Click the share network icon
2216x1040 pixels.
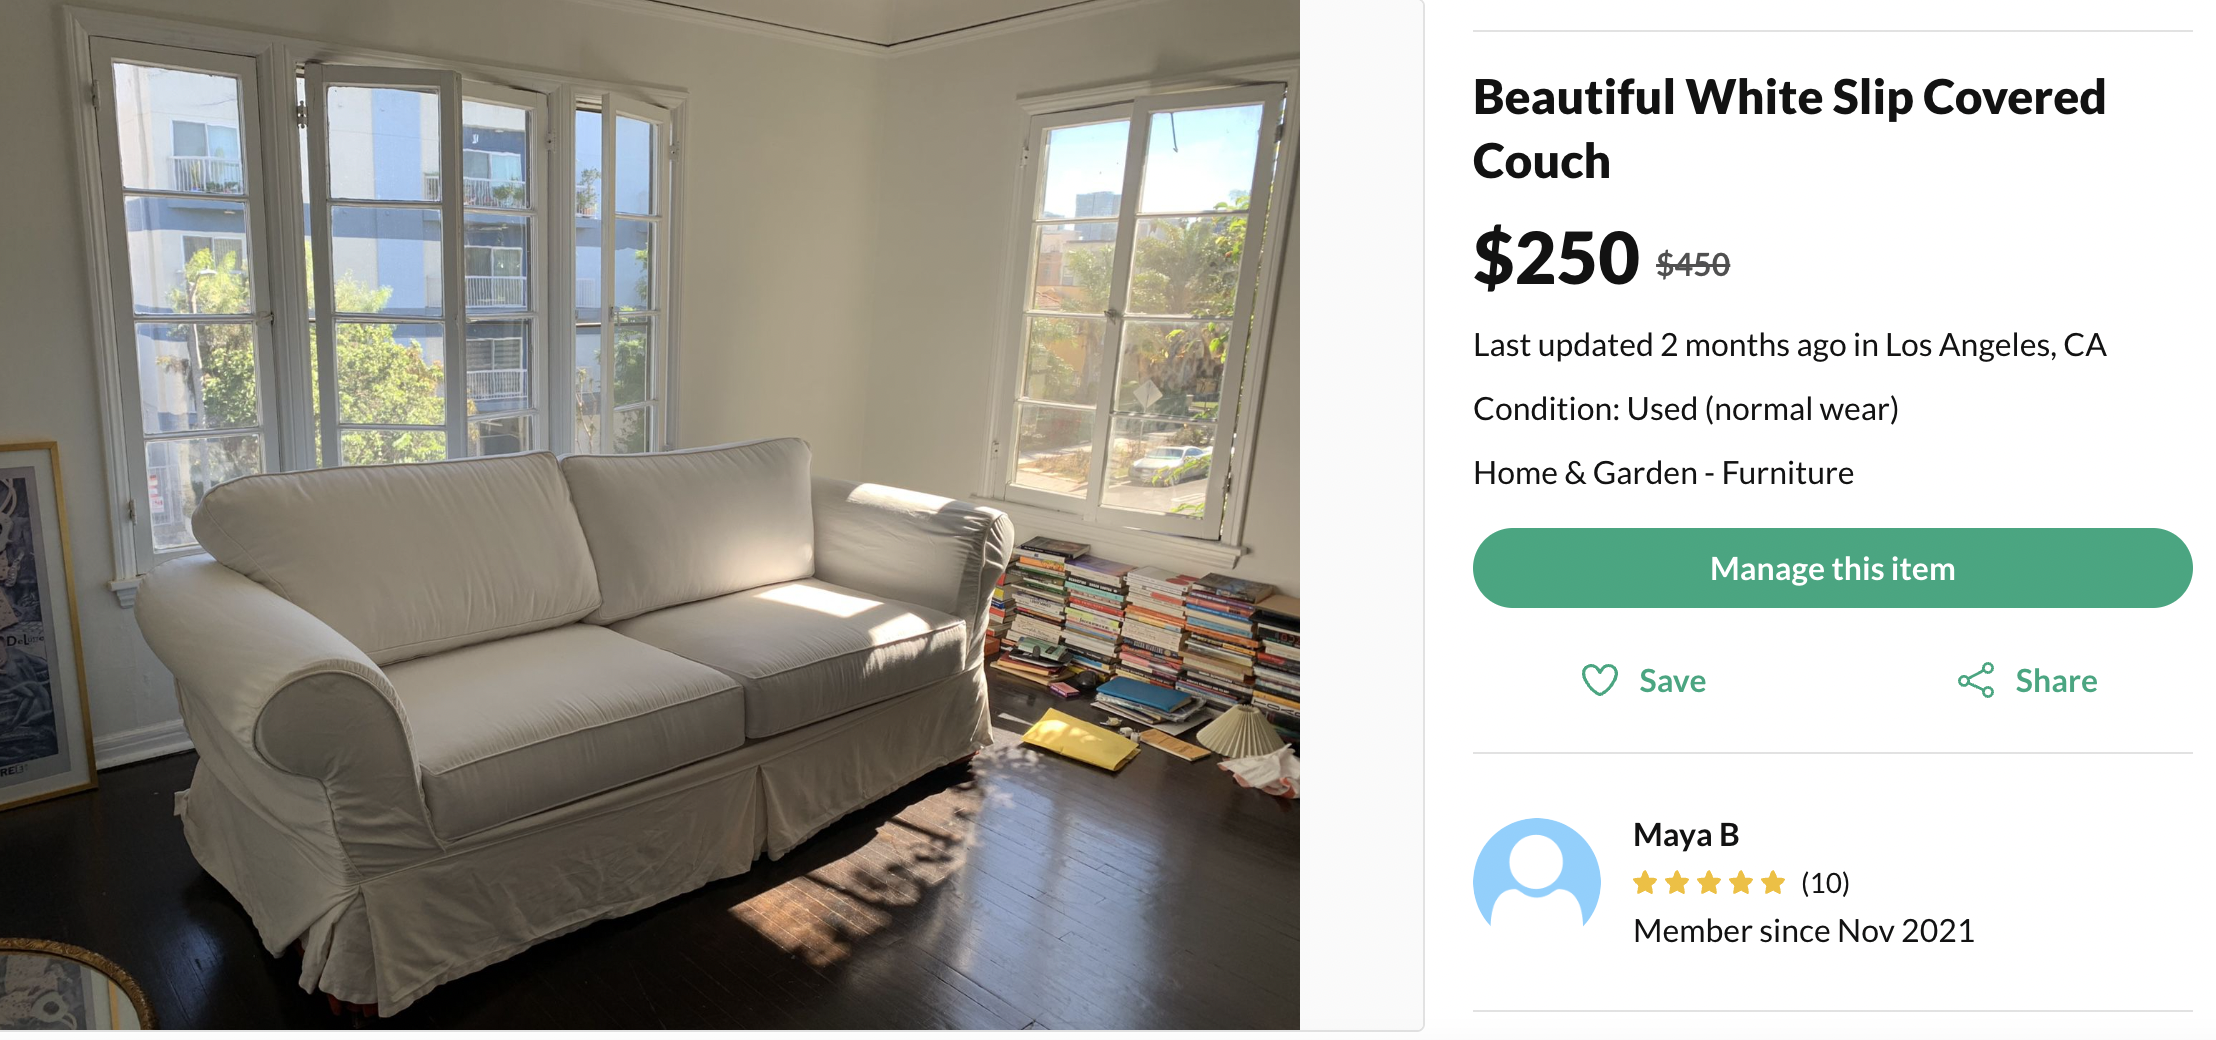(x=1976, y=680)
